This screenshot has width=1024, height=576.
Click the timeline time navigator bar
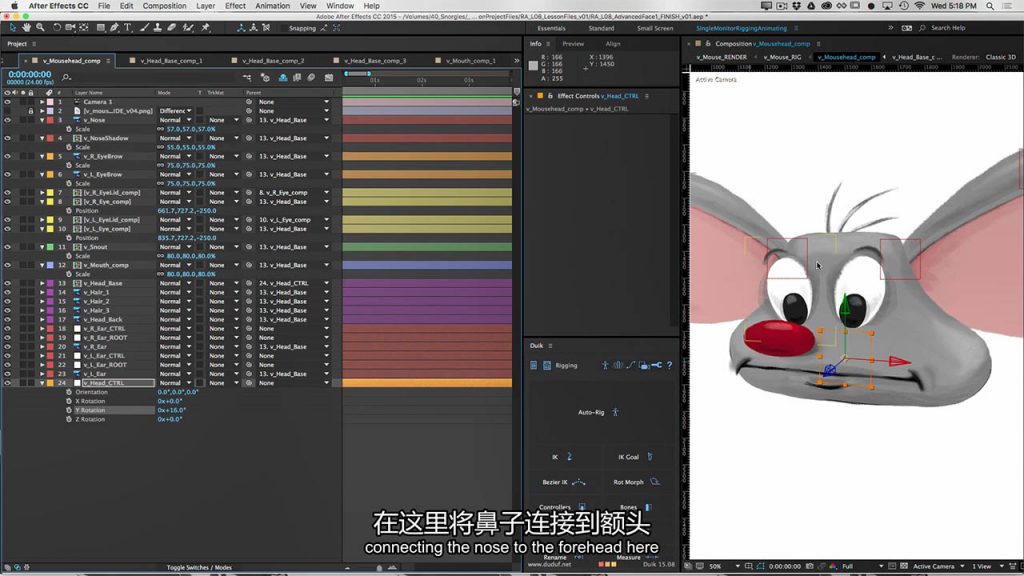[358, 74]
